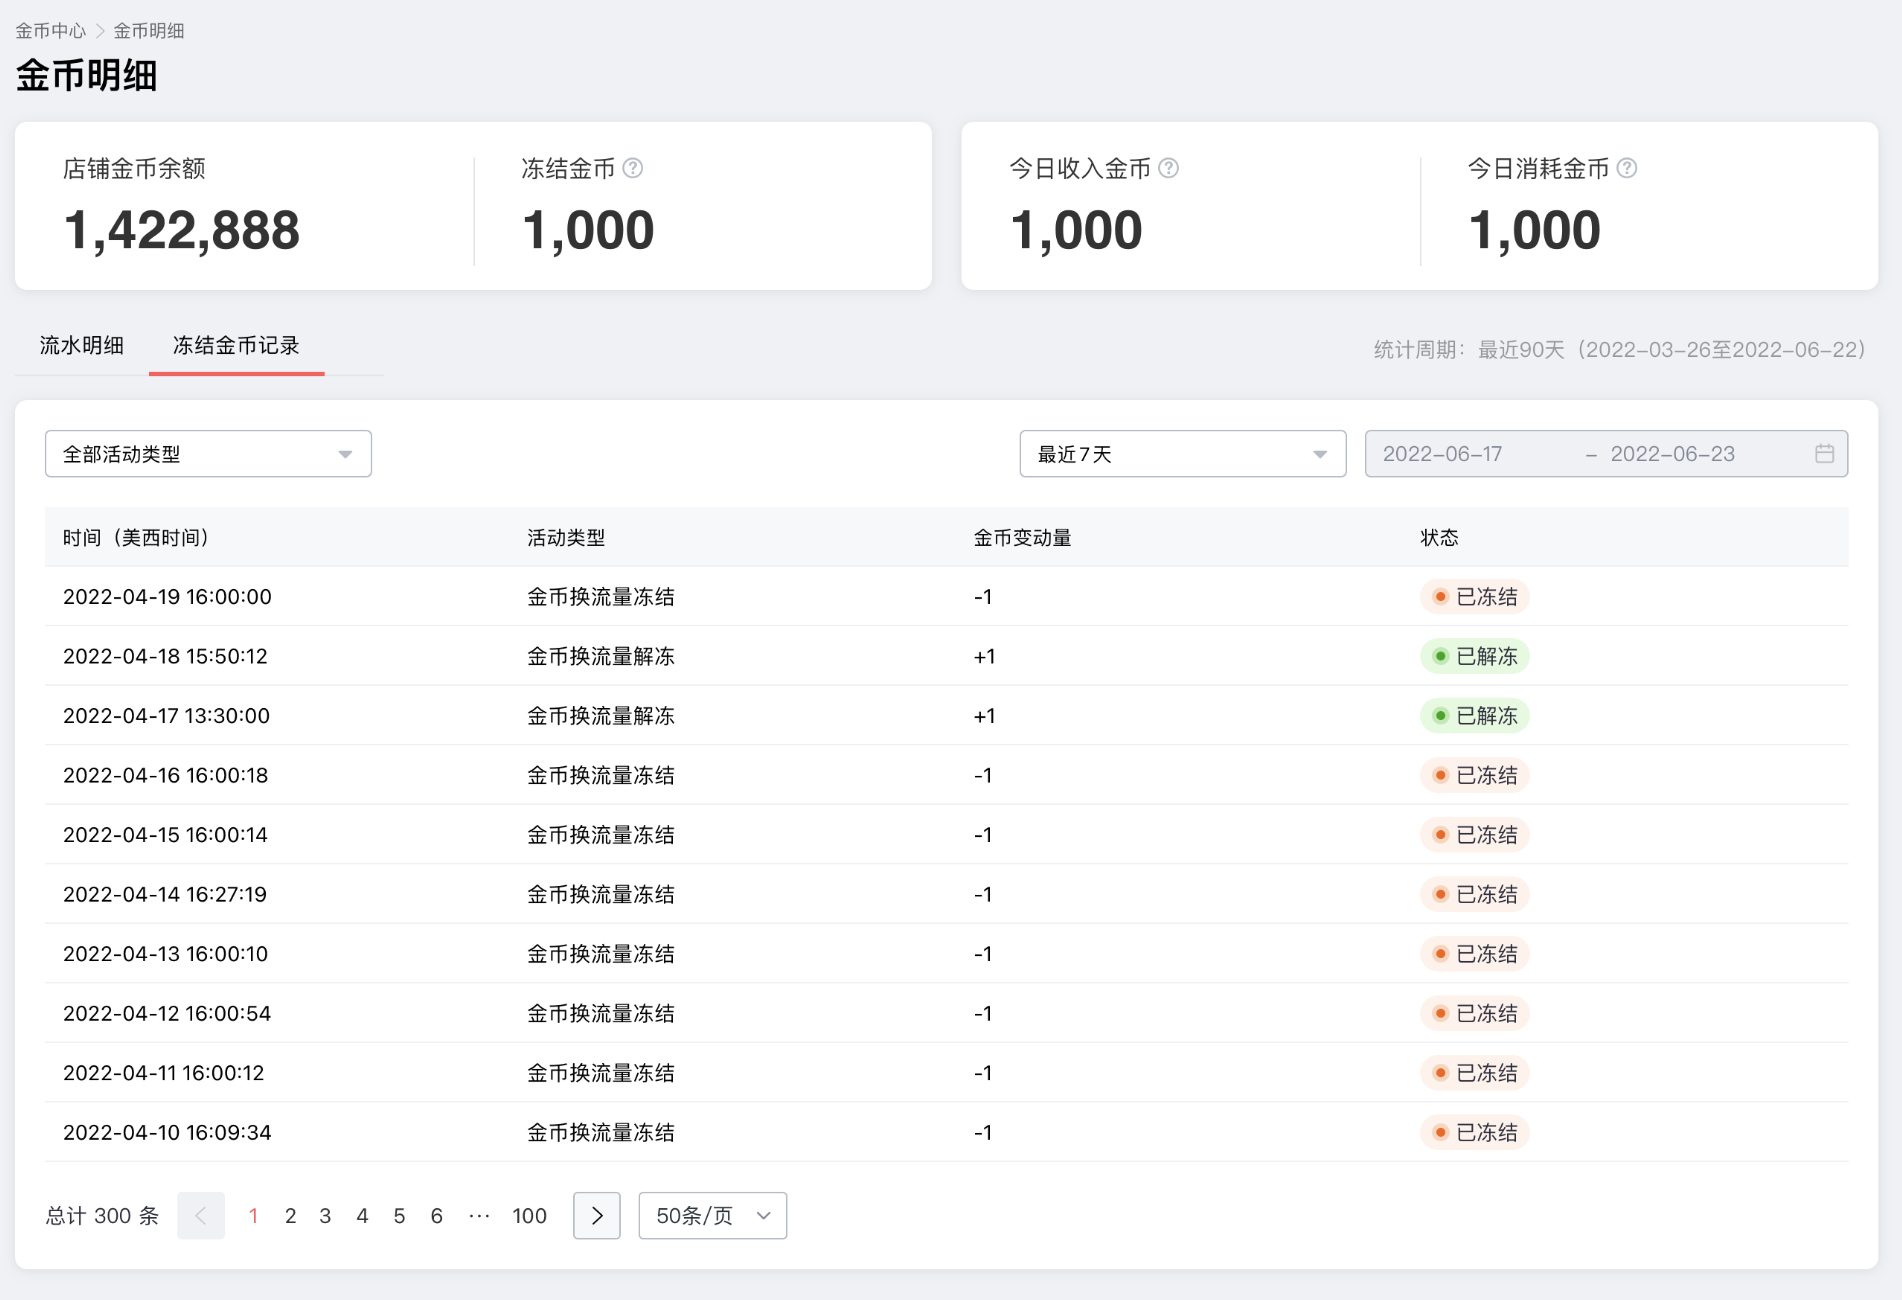The image size is (1902, 1300).
Task: Click the -1 value in 2022-04-14 row
Action: (983, 894)
